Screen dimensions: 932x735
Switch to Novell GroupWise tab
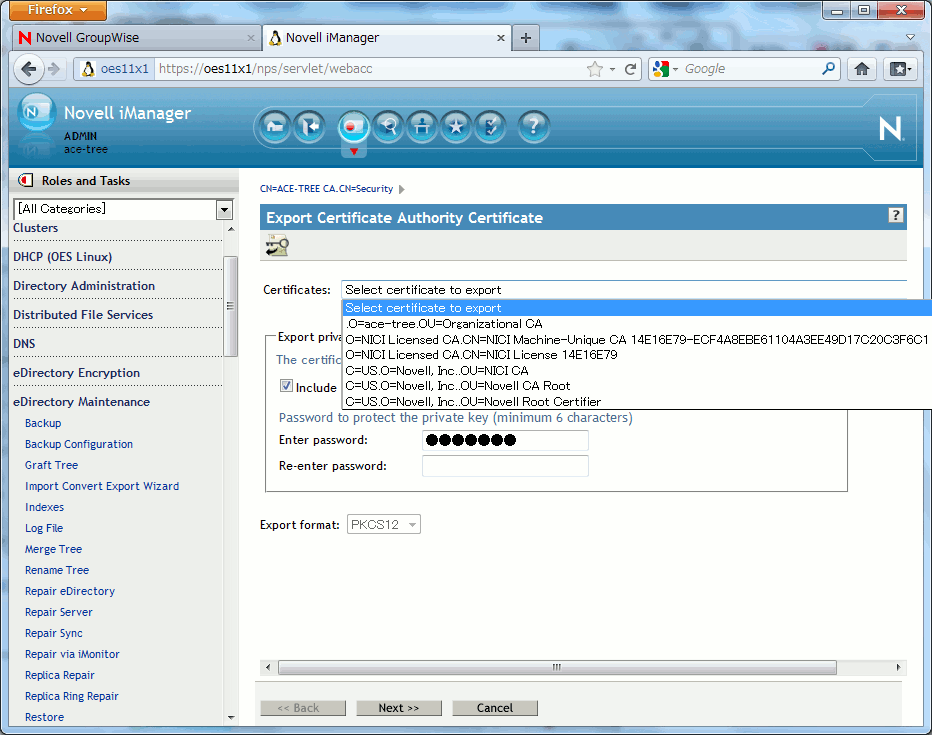(x=137, y=38)
